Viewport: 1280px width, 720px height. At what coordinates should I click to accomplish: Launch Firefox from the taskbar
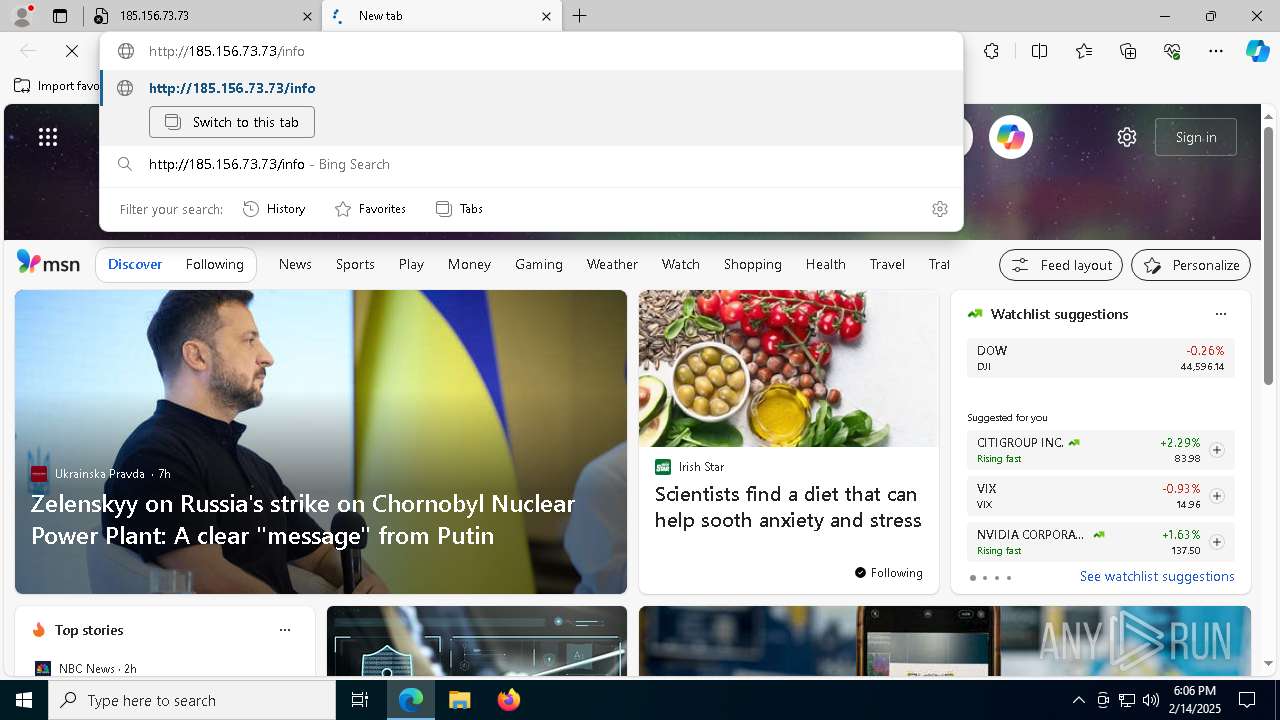click(508, 700)
